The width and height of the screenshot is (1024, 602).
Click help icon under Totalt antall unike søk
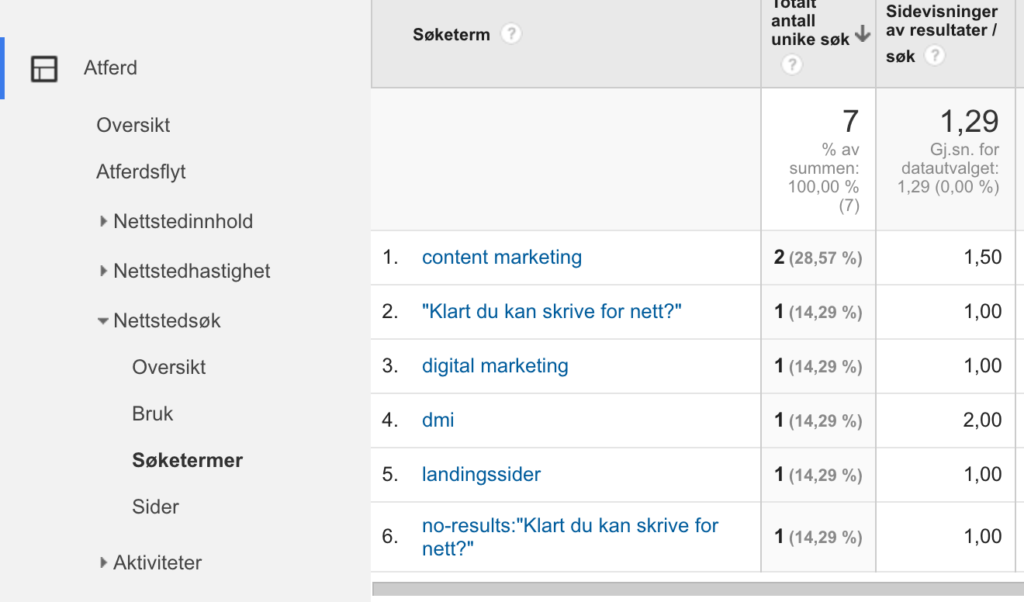pyautogui.click(x=792, y=65)
